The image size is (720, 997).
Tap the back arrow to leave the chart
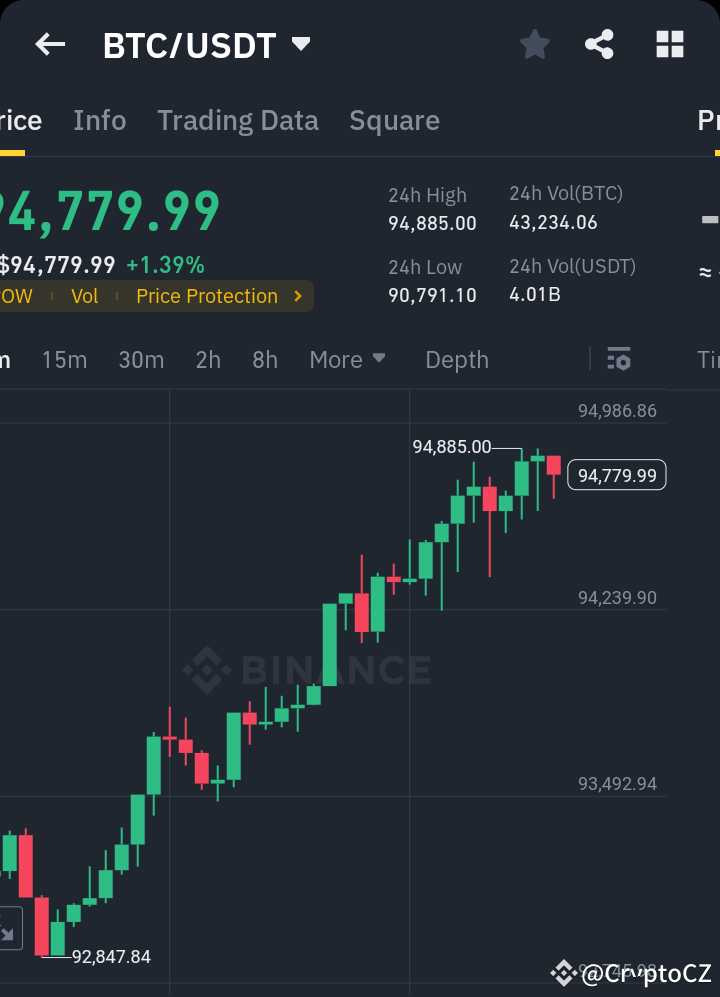pos(49,44)
